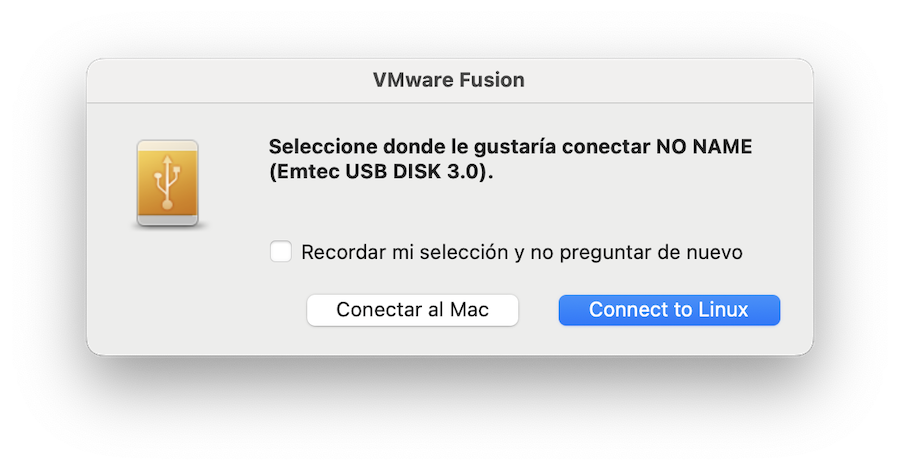Click the word Mac on the white button
The height and width of the screenshot is (470, 900).
[469, 310]
